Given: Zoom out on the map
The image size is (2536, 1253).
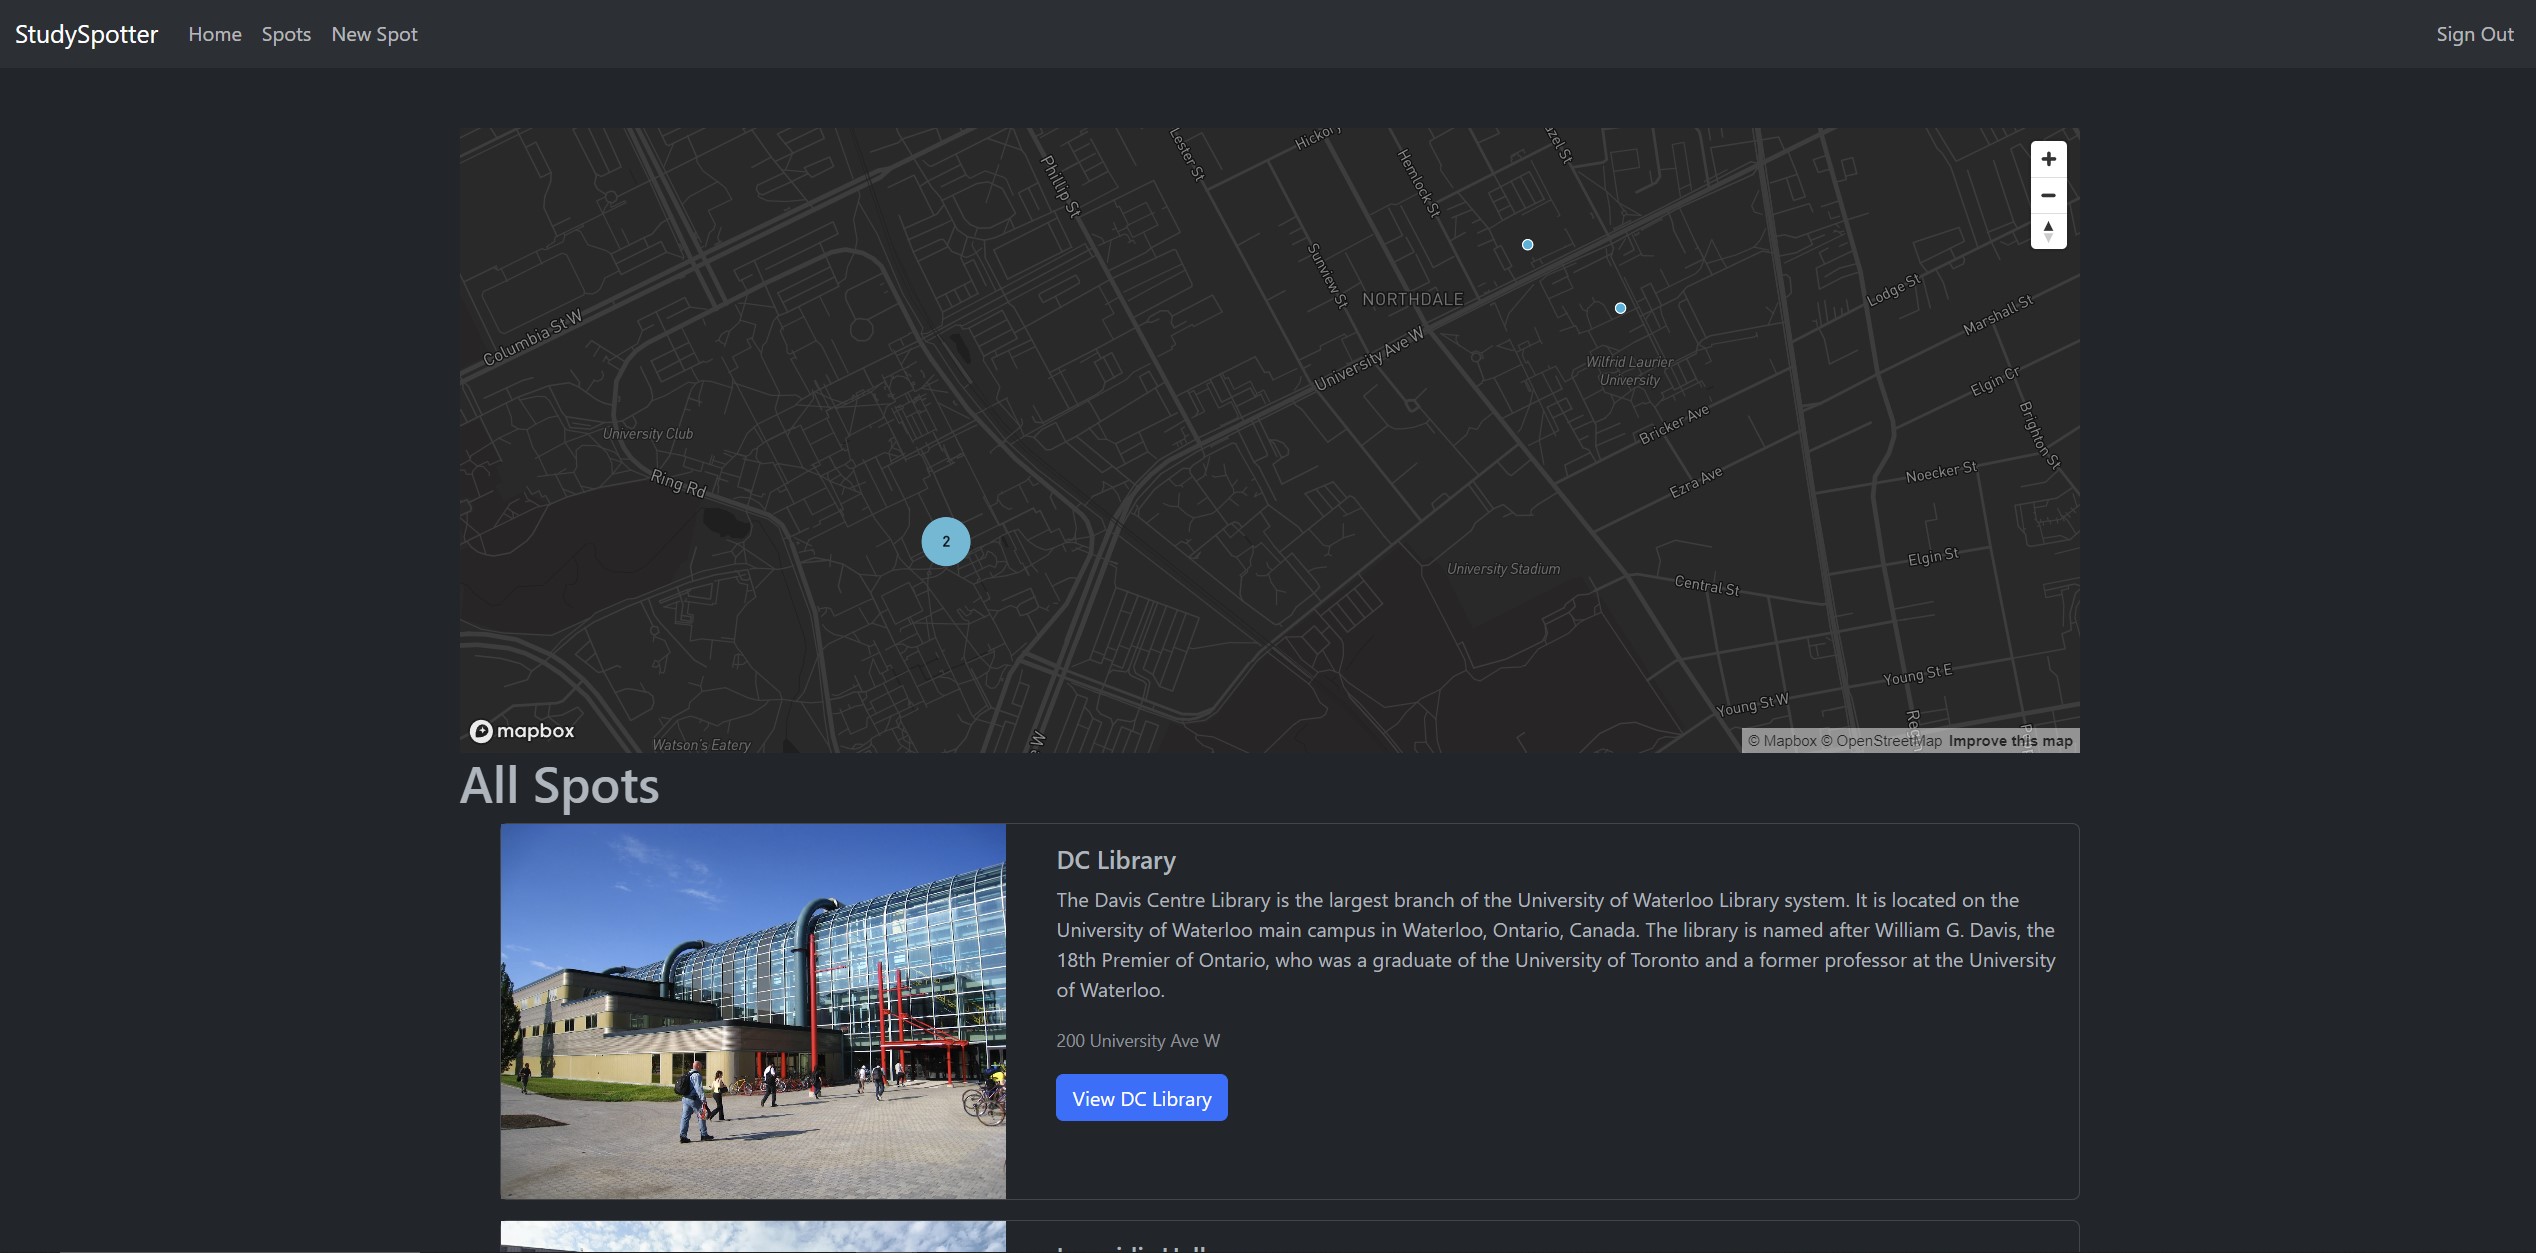Looking at the screenshot, I should pos(2048,195).
